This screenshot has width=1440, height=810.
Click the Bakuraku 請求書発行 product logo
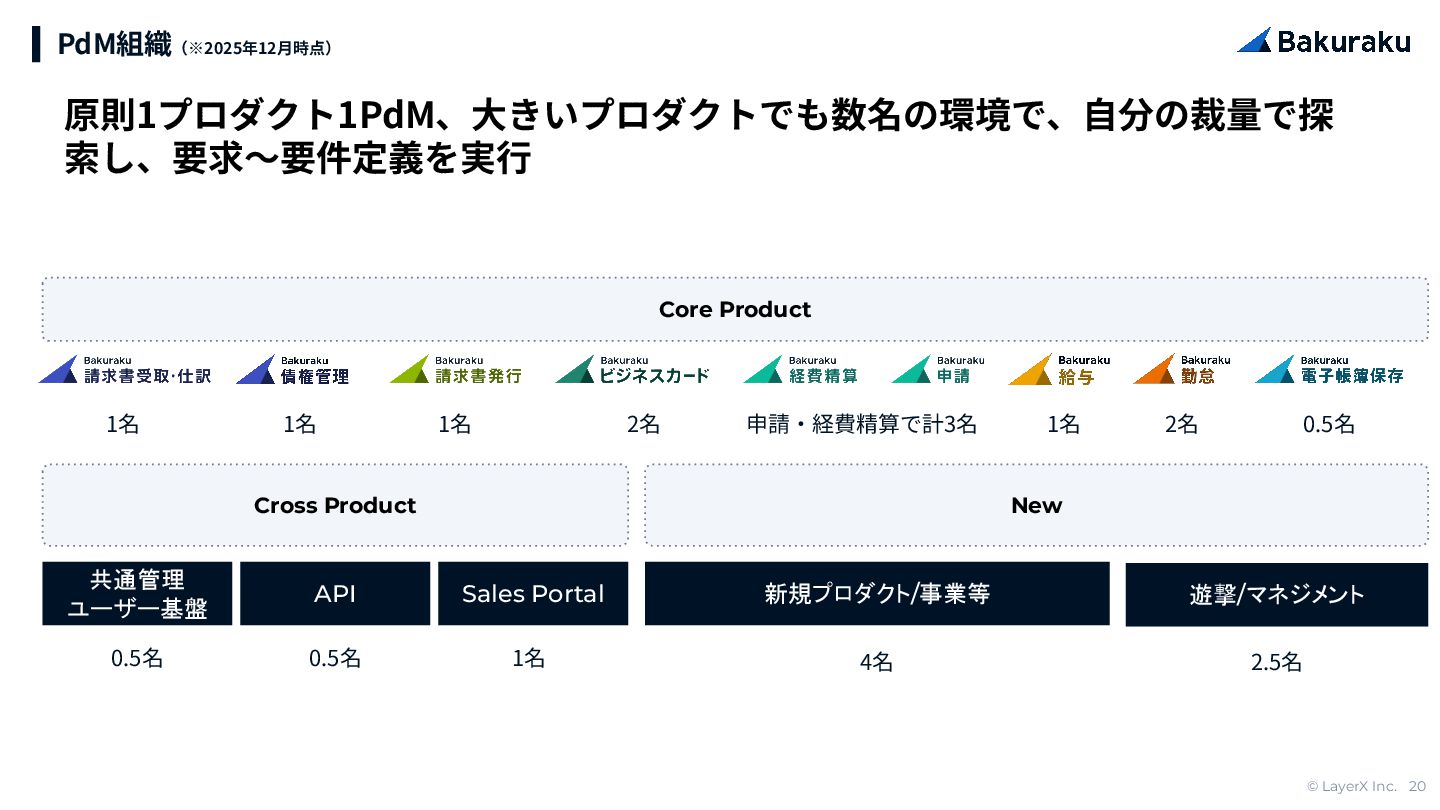pyautogui.click(x=455, y=370)
